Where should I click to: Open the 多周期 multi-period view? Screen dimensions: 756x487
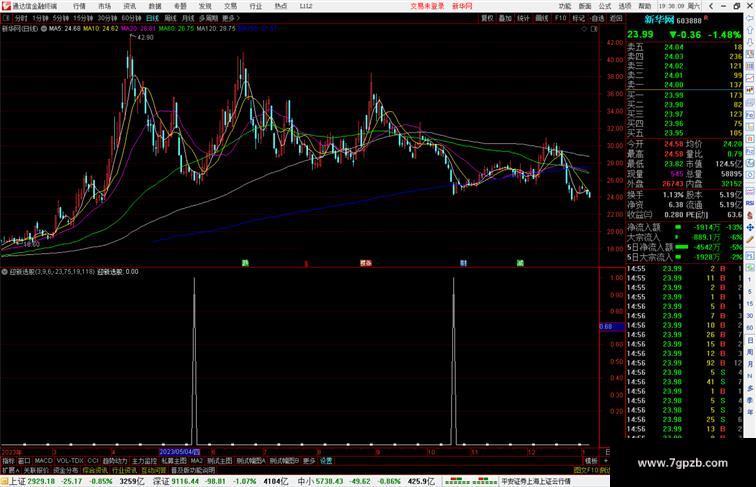click(x=208, y=18)
